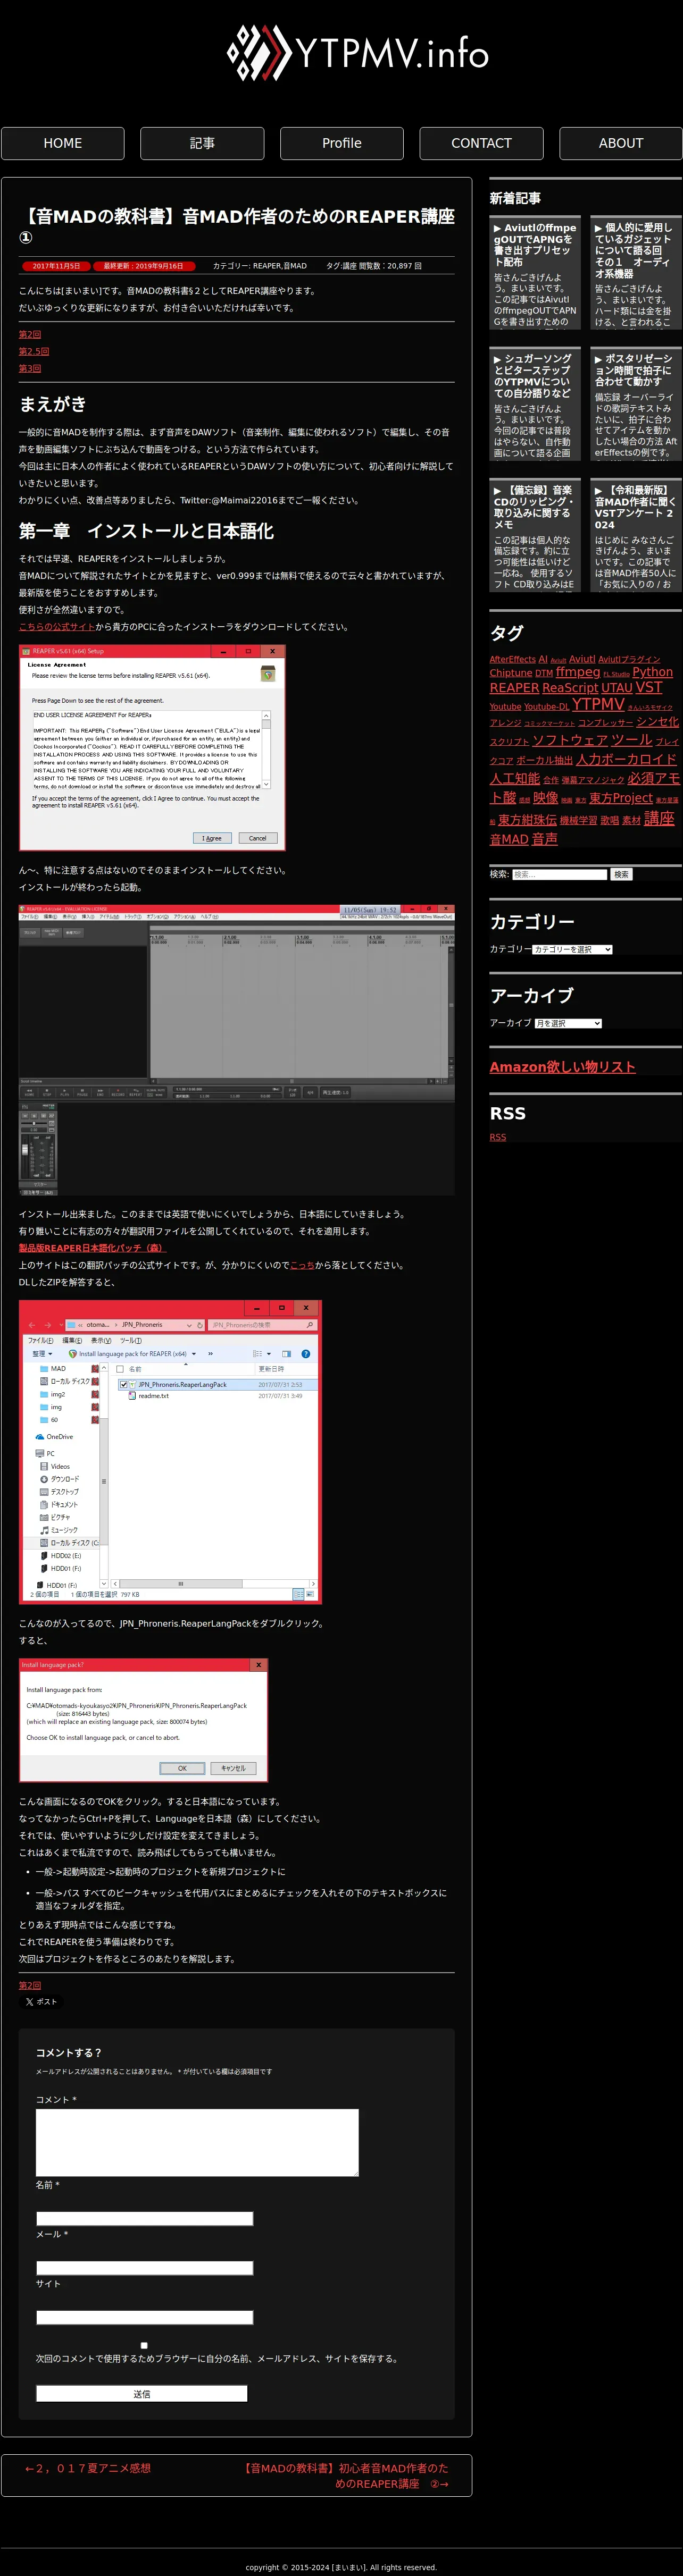Select the Aviutlプラグイン tag

click(x=629, y=660)
